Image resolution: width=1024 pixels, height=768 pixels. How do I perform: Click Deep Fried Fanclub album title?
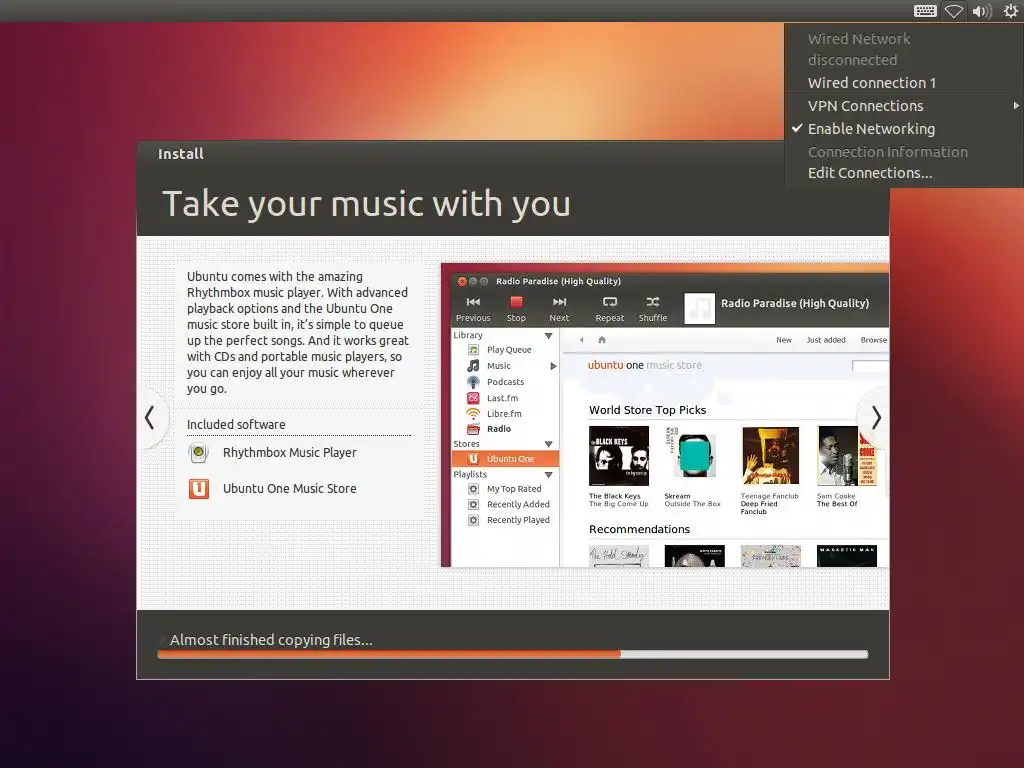[x=759, y=507]
